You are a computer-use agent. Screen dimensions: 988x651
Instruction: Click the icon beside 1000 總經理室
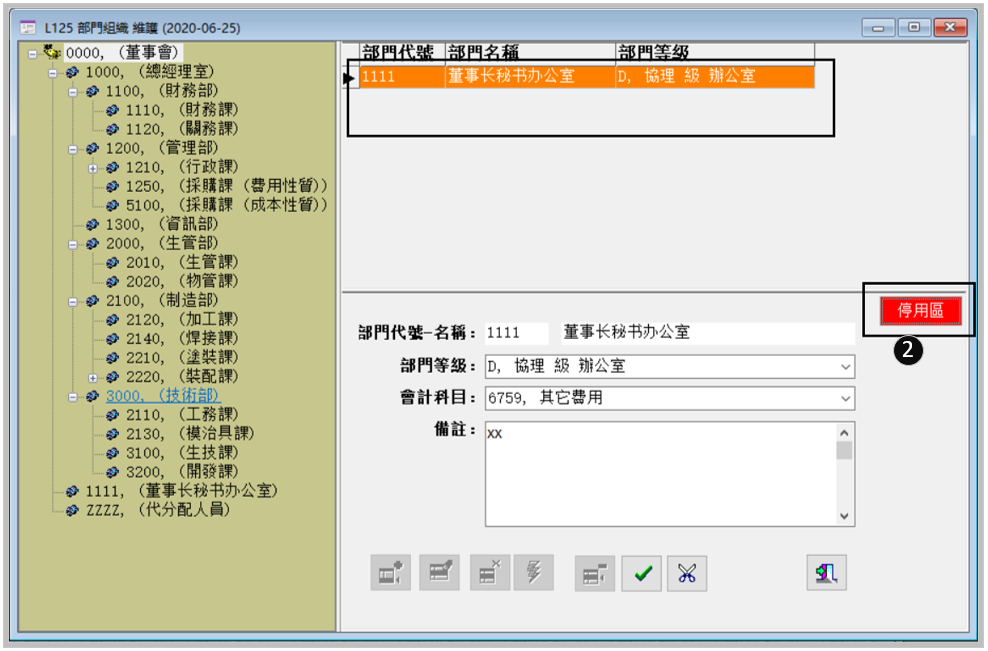[72, 72]
